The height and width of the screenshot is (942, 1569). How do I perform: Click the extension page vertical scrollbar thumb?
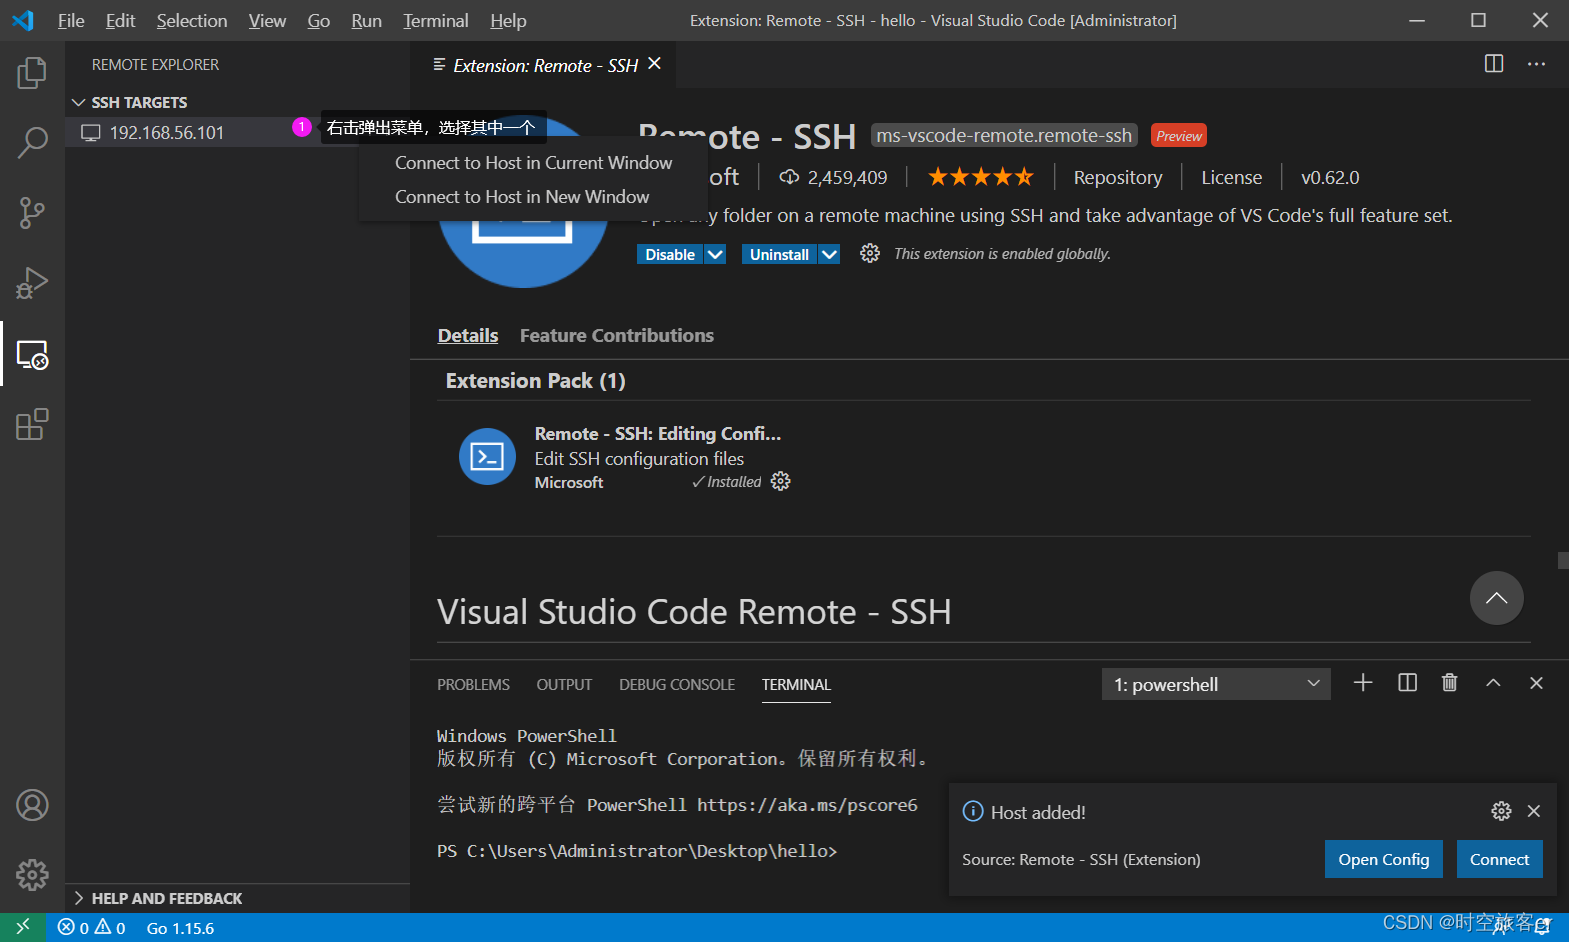(1563, 560)
